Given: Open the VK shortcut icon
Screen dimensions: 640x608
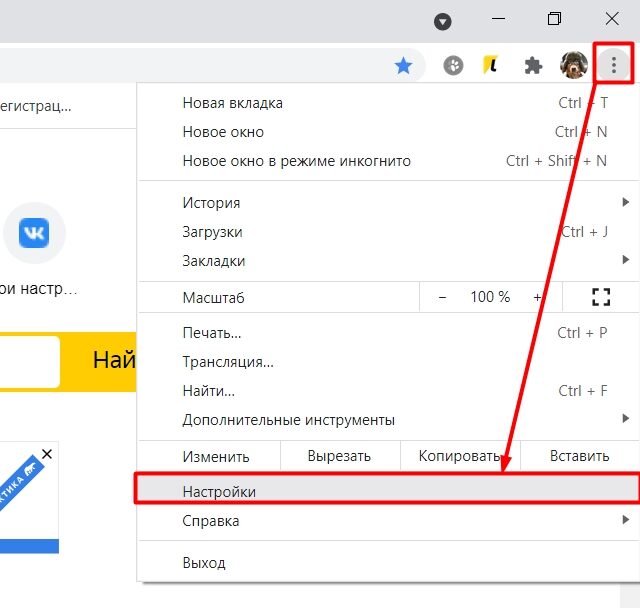Looking at the screenshot, I should 35,234.
